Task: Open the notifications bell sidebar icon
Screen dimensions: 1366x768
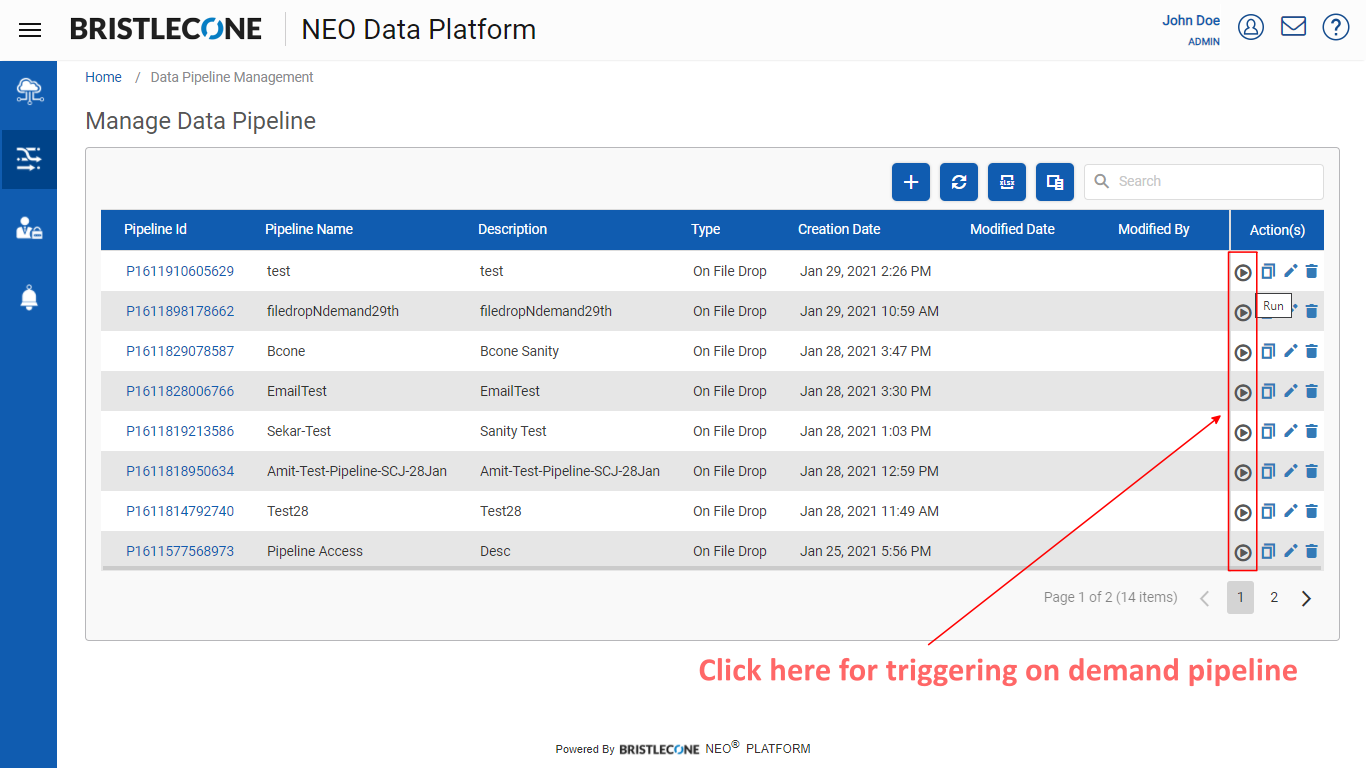Action: (29, 297)
